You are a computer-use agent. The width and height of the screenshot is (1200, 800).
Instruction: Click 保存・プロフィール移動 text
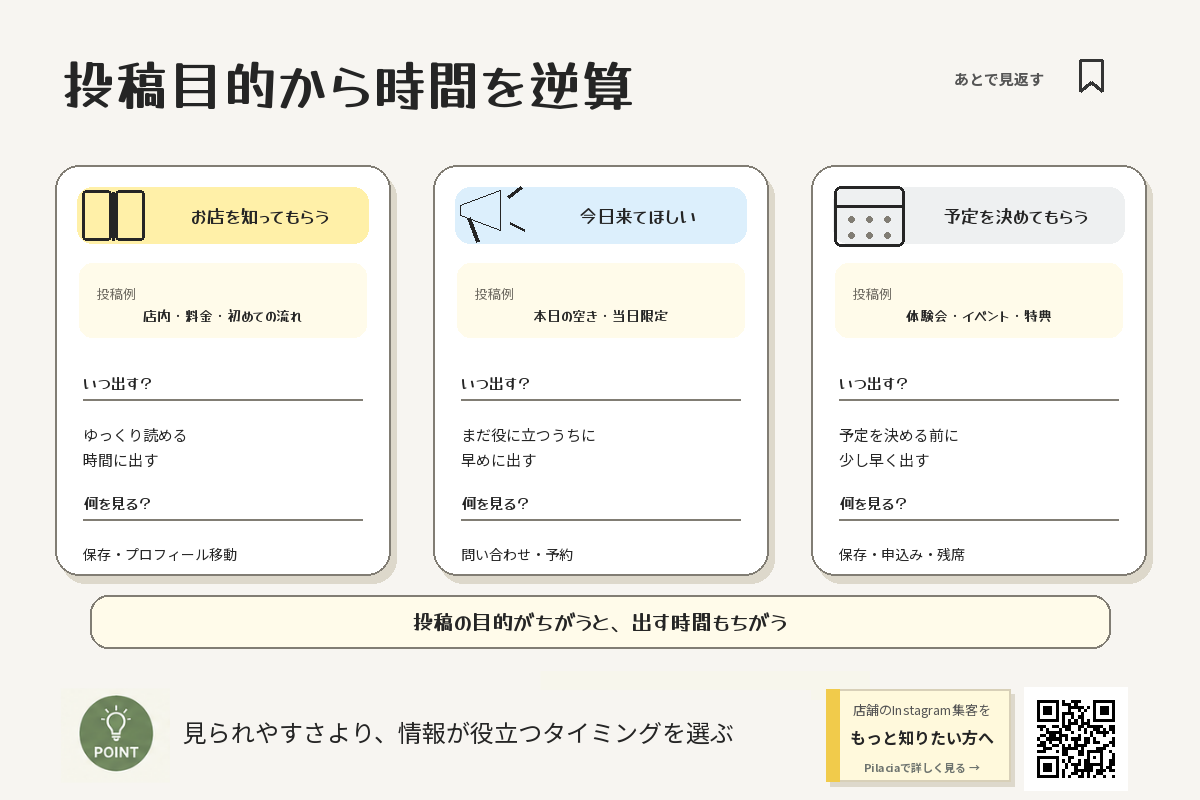pyautogui.click(x=160, y=554)
